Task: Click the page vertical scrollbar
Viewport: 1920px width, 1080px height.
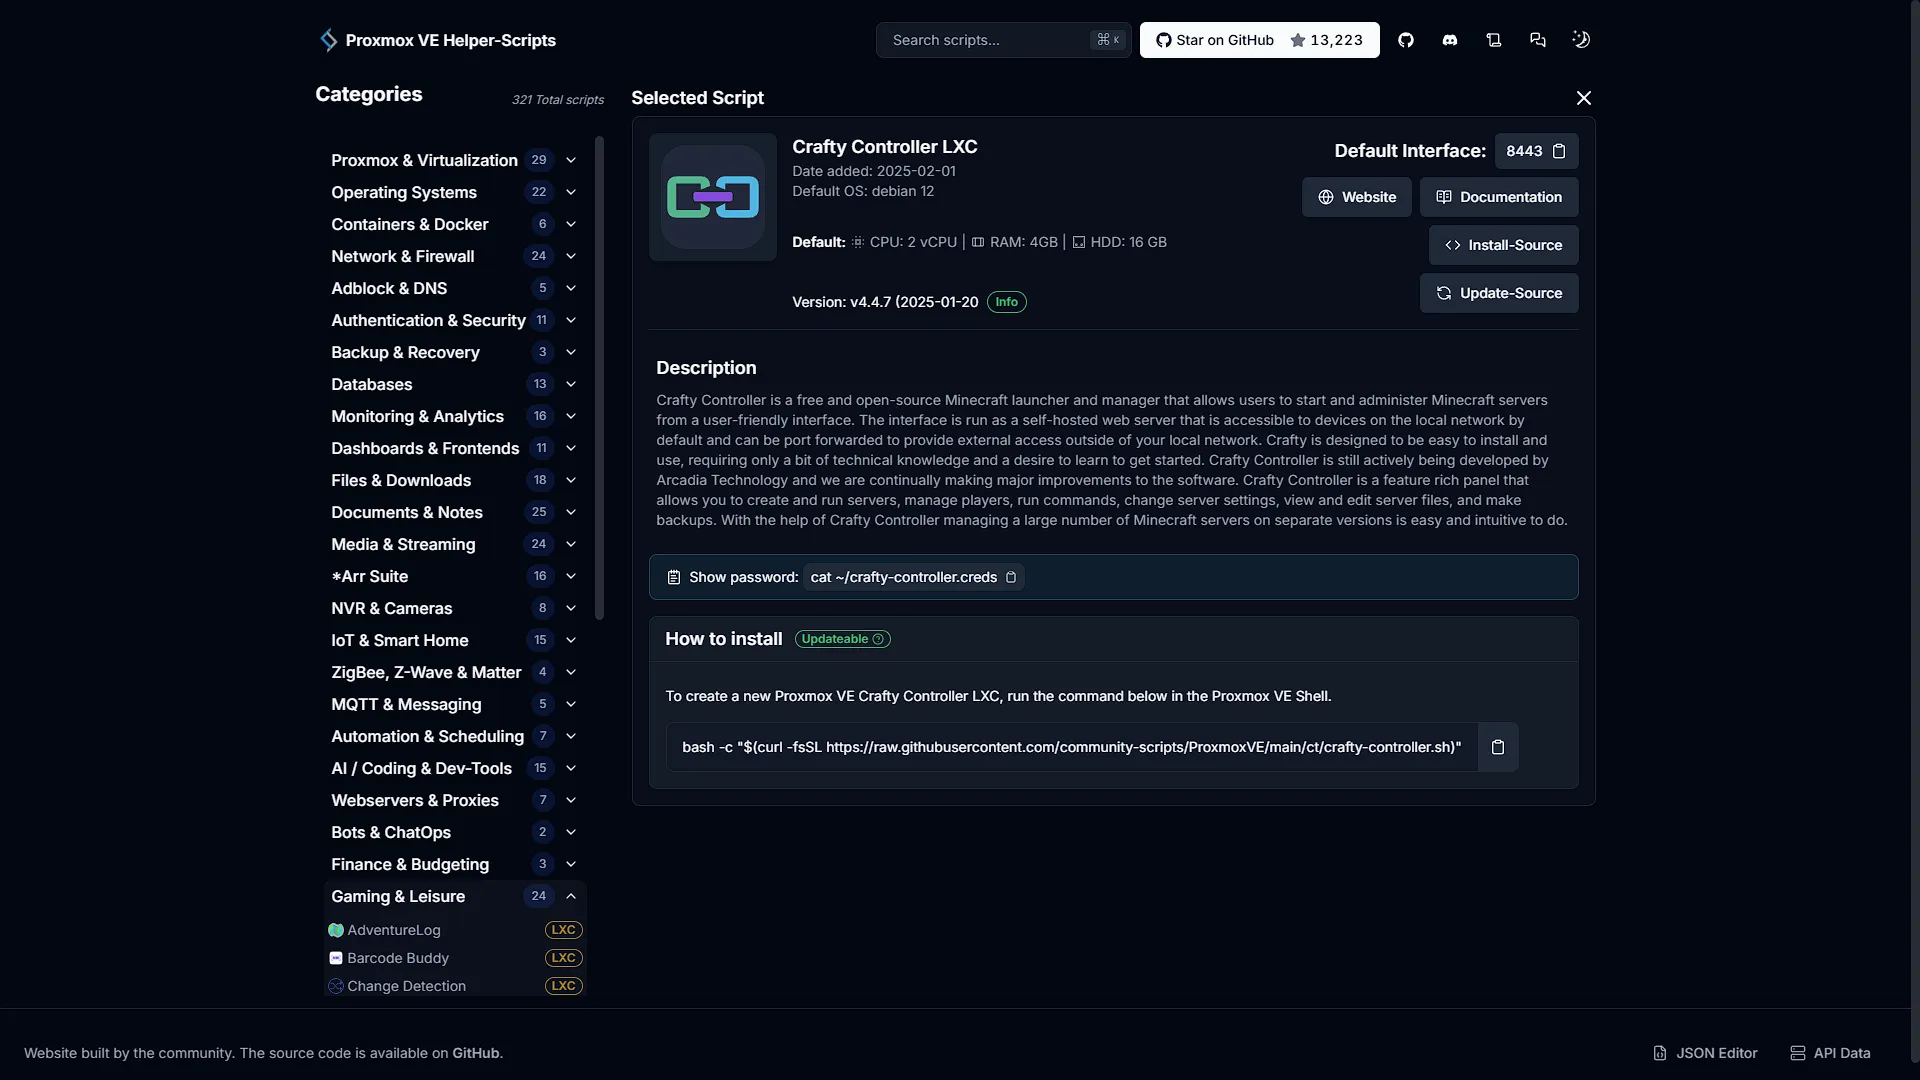Action: point(1915,530)
